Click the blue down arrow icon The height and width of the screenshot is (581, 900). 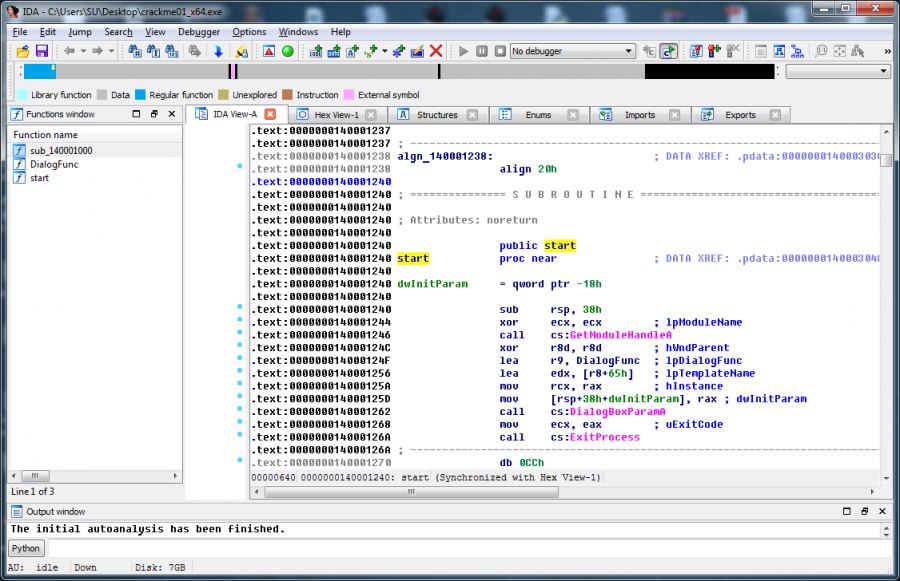[217, 51]
